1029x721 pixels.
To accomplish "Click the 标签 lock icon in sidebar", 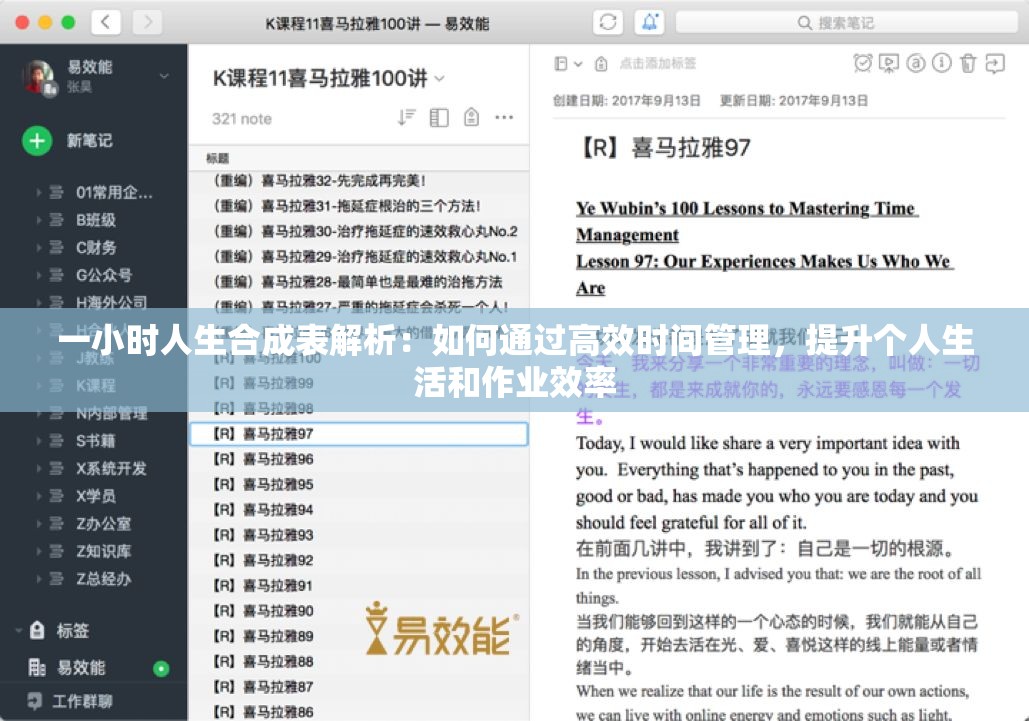I will click(x=37, y=630).
